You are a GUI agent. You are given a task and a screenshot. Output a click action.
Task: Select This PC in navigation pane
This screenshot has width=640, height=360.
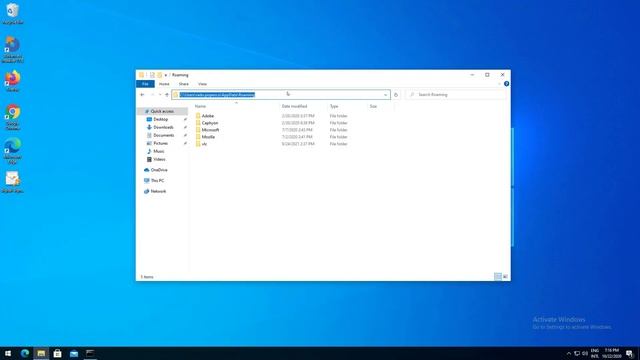tap(157, 180)
